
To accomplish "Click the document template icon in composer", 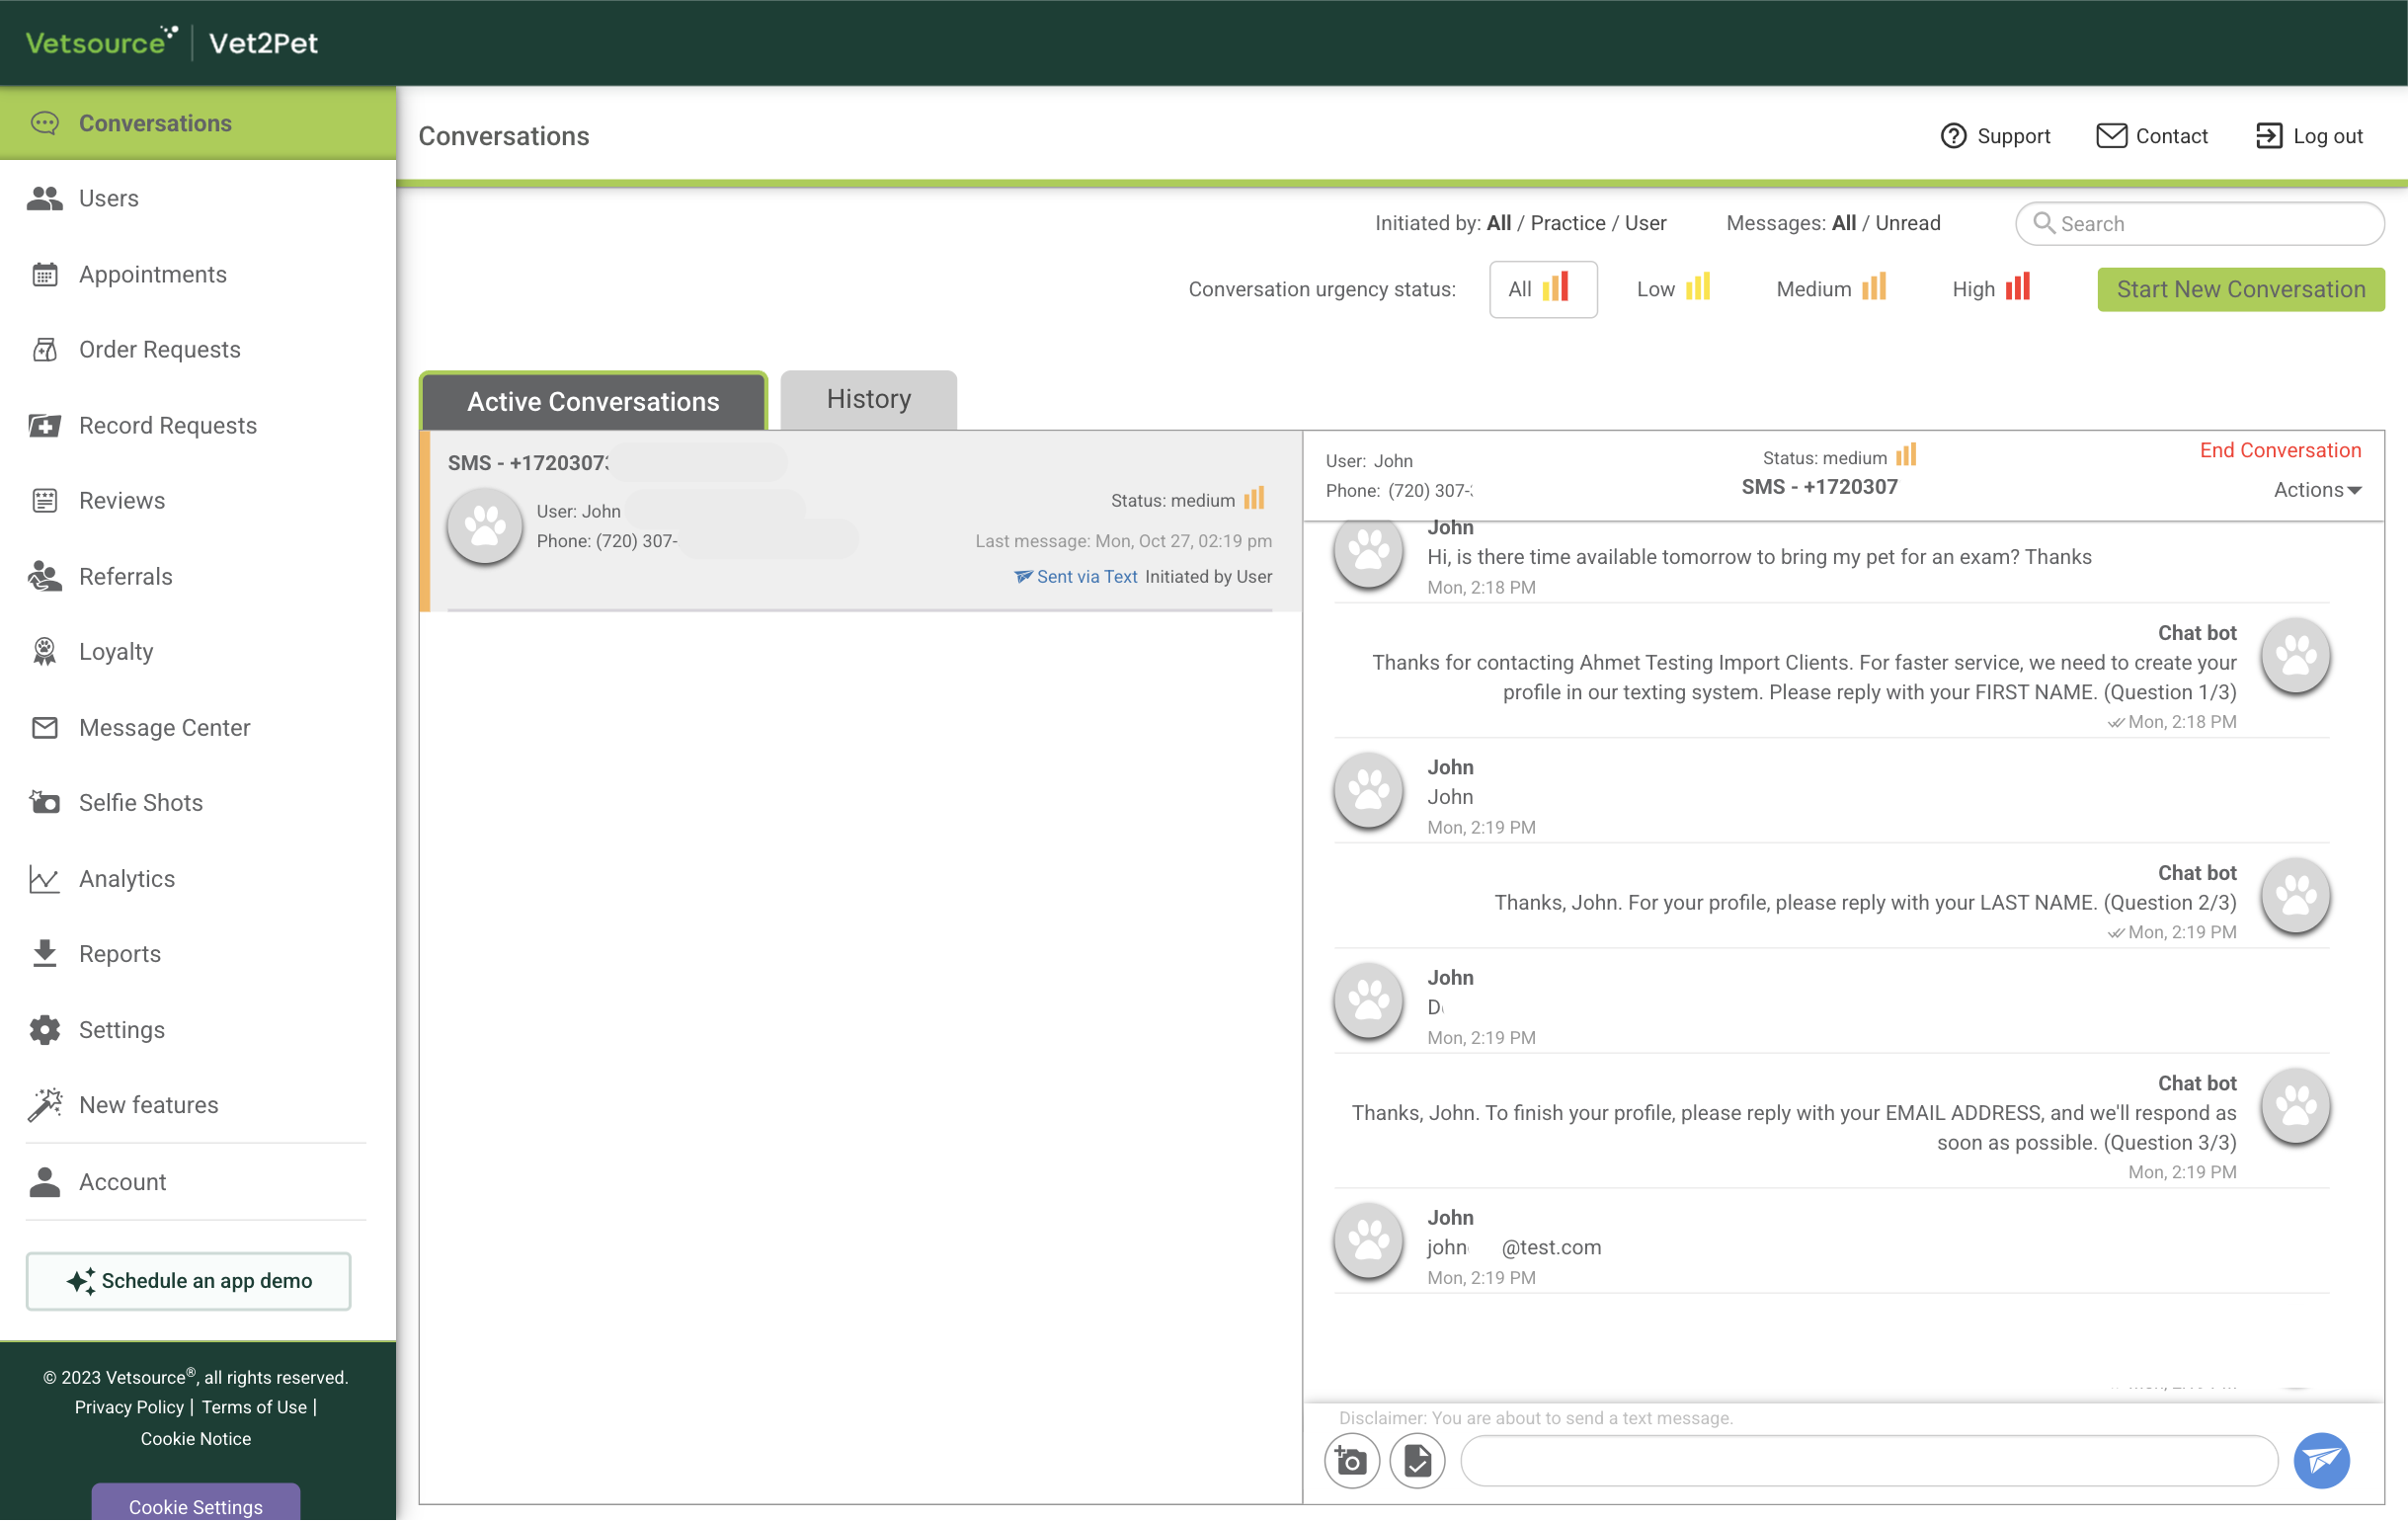I will [x=1416, y=1461].
